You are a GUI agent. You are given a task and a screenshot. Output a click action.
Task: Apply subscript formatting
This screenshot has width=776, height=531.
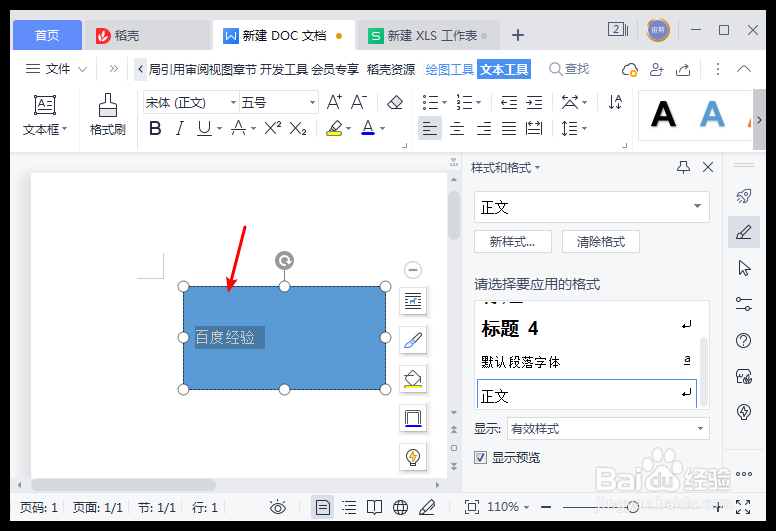tap(298, 129)
